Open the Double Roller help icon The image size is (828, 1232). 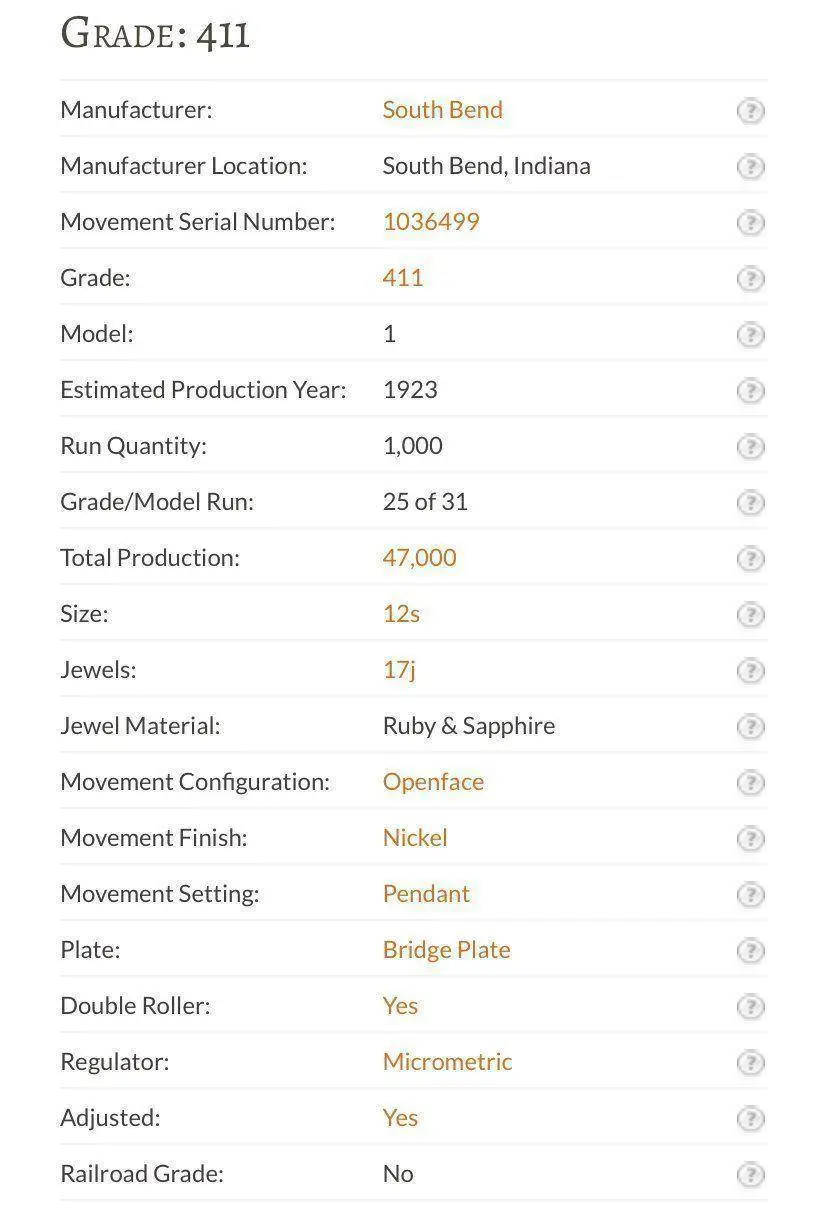[x=750, y=1007]
